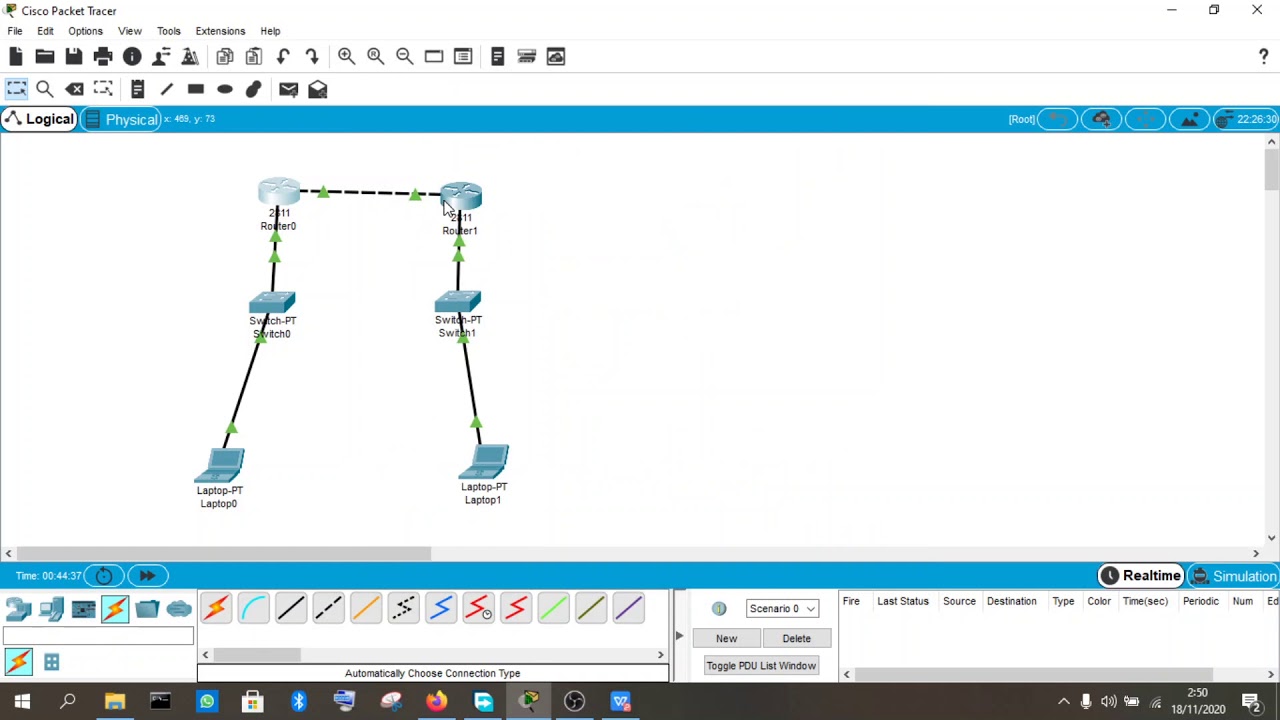
Task: Pick the Draw Line tool
Action: (x=167, y=90)
